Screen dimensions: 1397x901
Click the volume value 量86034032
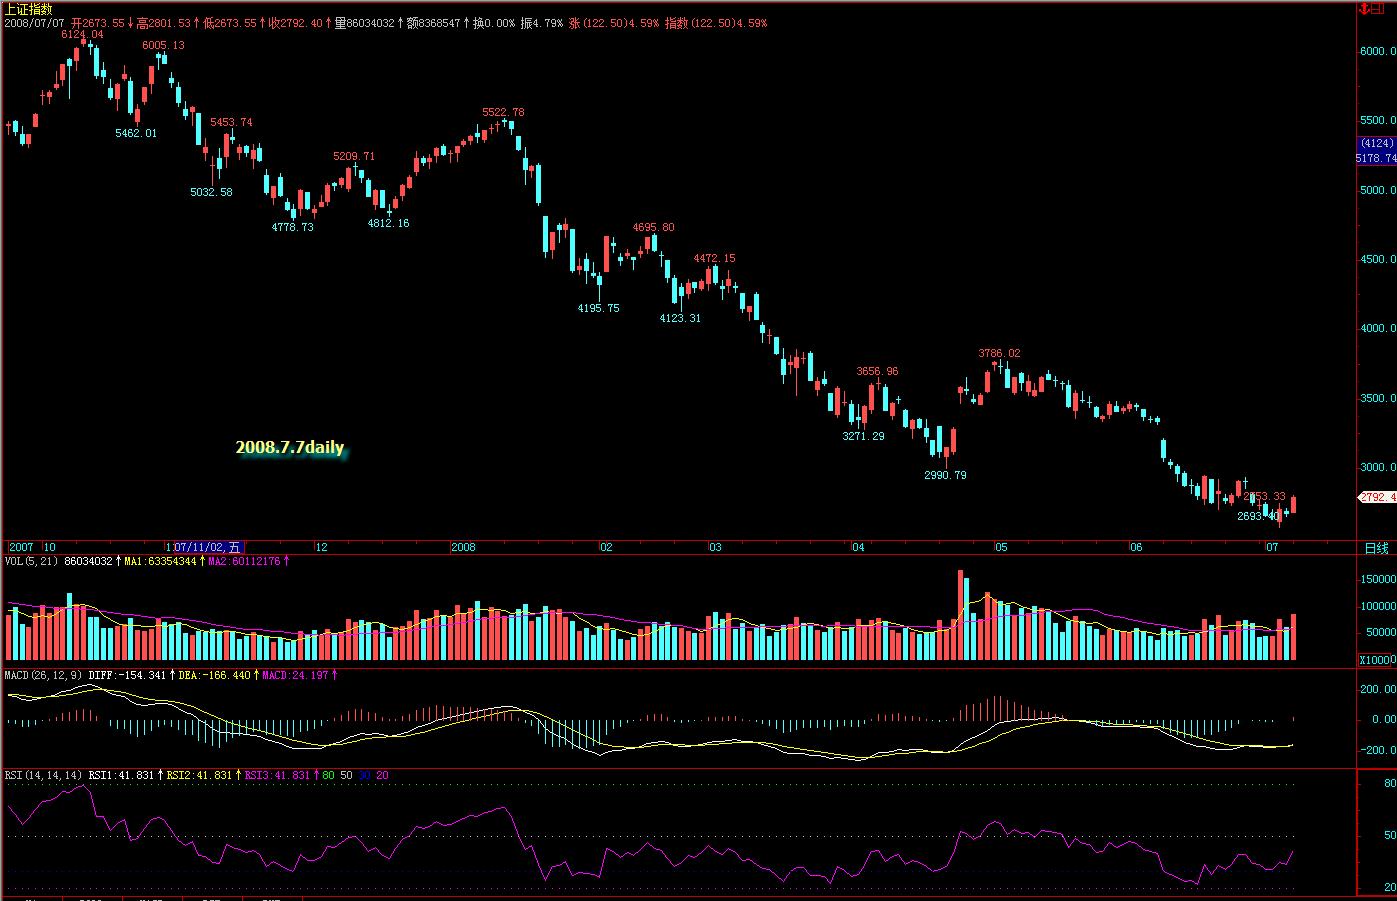click(x=364, y=23)
